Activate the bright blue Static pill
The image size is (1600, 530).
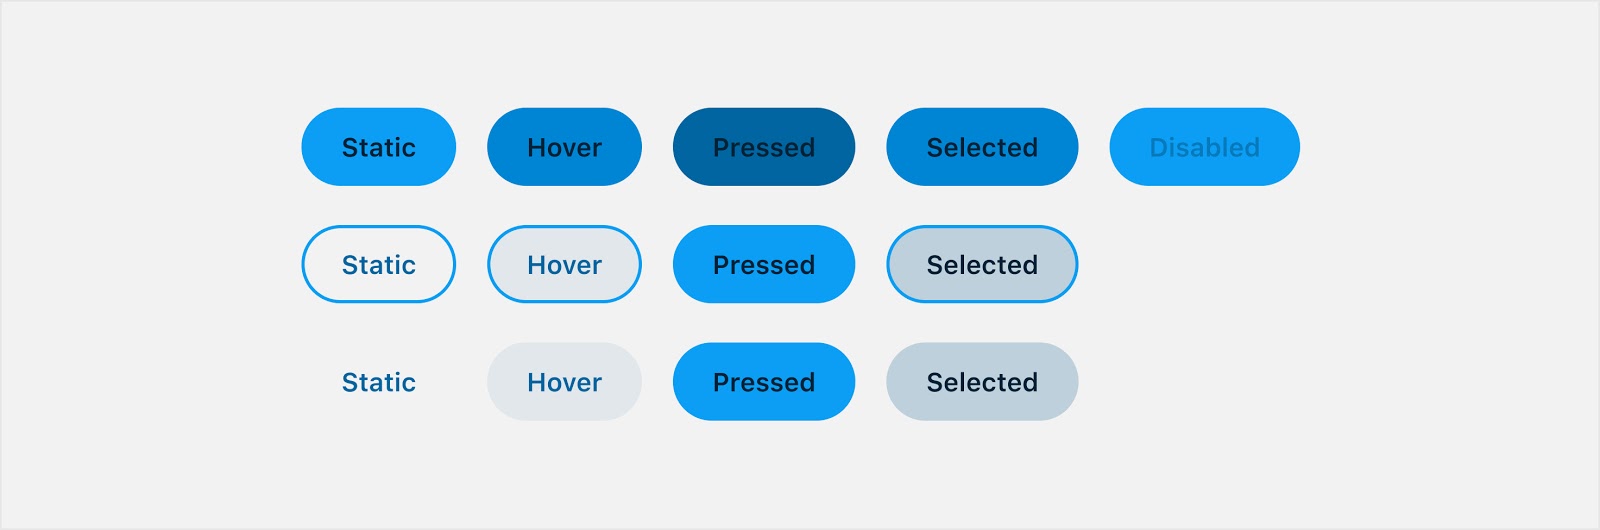379,147
